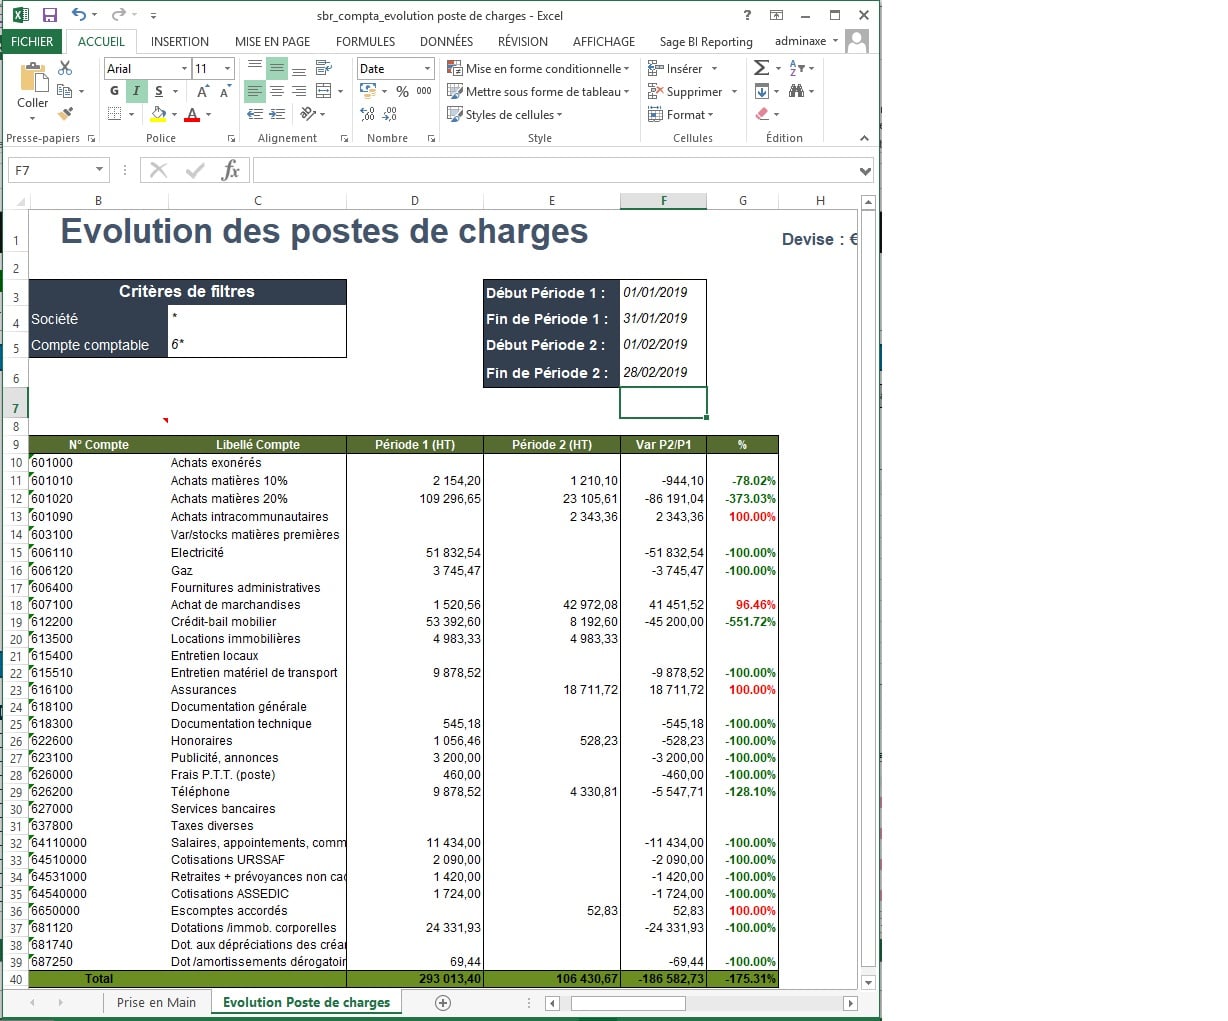
Task: Open the FORMULES ribbon tab
Action: (x=365, y=41)
